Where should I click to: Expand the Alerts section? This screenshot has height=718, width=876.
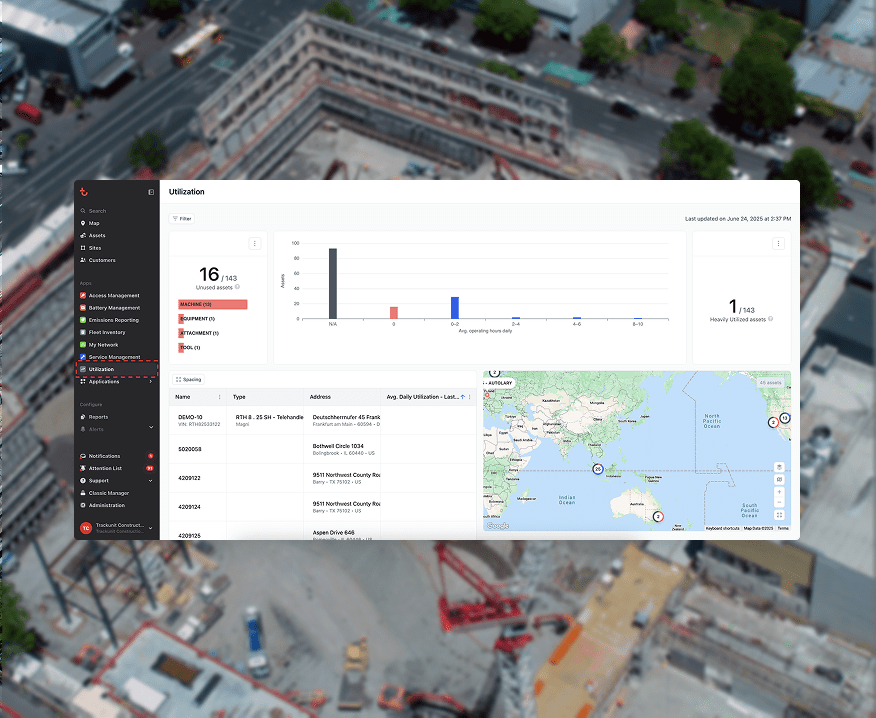coord(150,427)
